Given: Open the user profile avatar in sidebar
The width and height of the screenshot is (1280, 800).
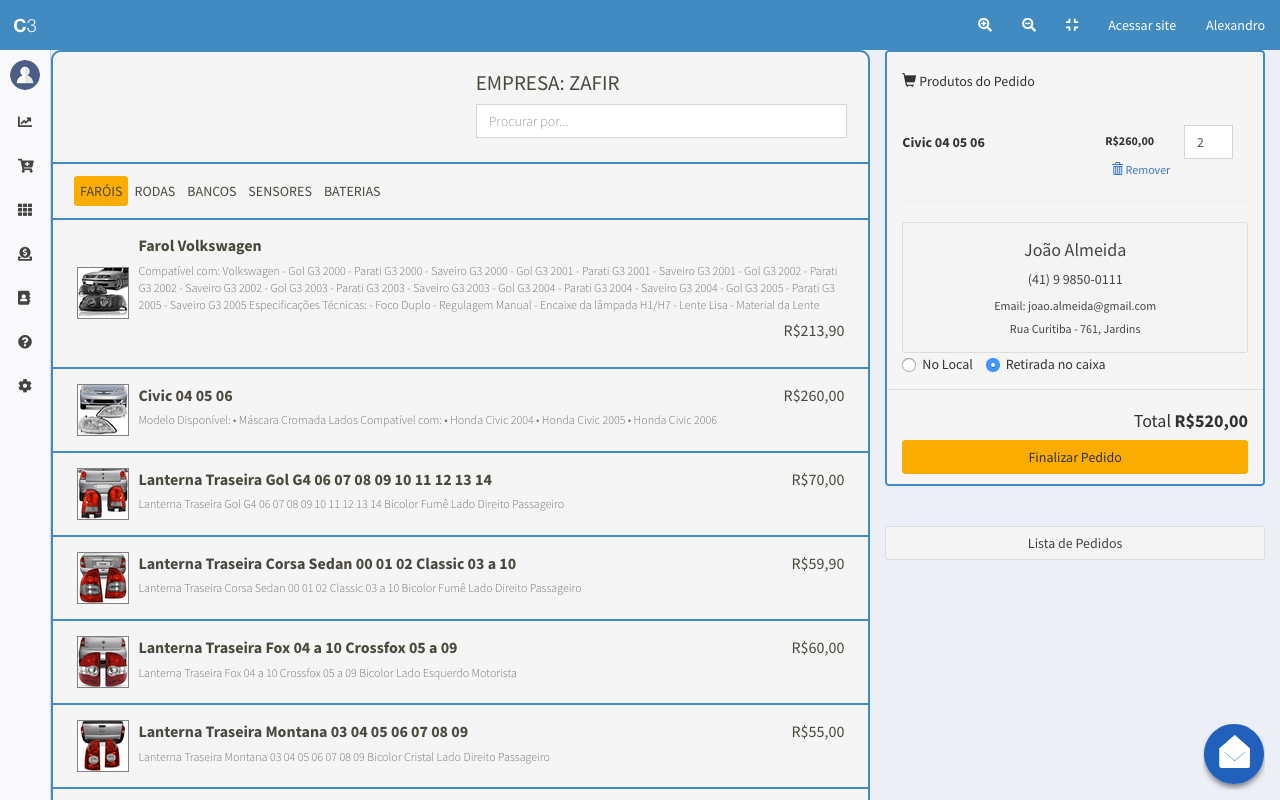Looking at the screenshot, I should (25, 75).
